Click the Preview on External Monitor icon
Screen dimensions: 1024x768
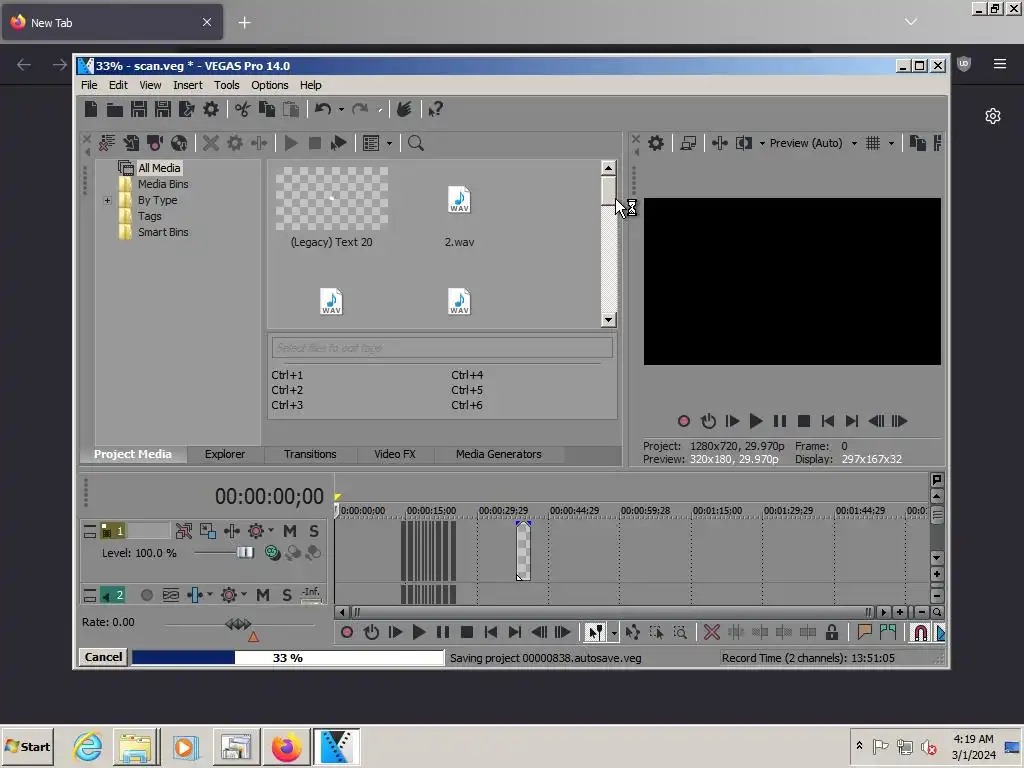click(x=688, y=143)
